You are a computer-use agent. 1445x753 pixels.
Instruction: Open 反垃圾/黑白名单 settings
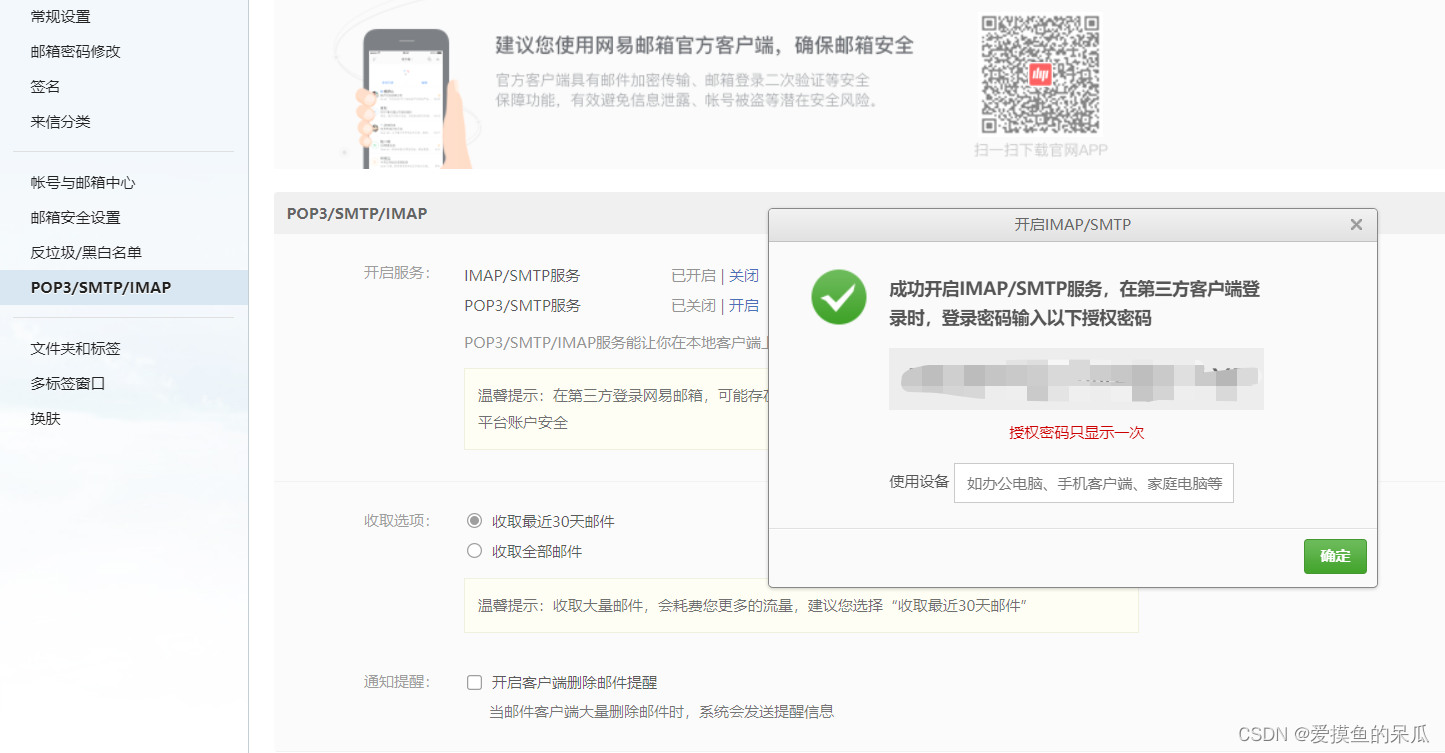[x=85, y=252]
